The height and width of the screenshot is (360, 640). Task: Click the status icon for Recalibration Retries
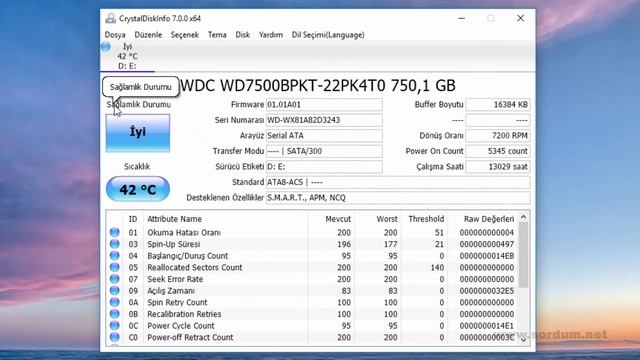pyautogui.click(x=115, y=314)
